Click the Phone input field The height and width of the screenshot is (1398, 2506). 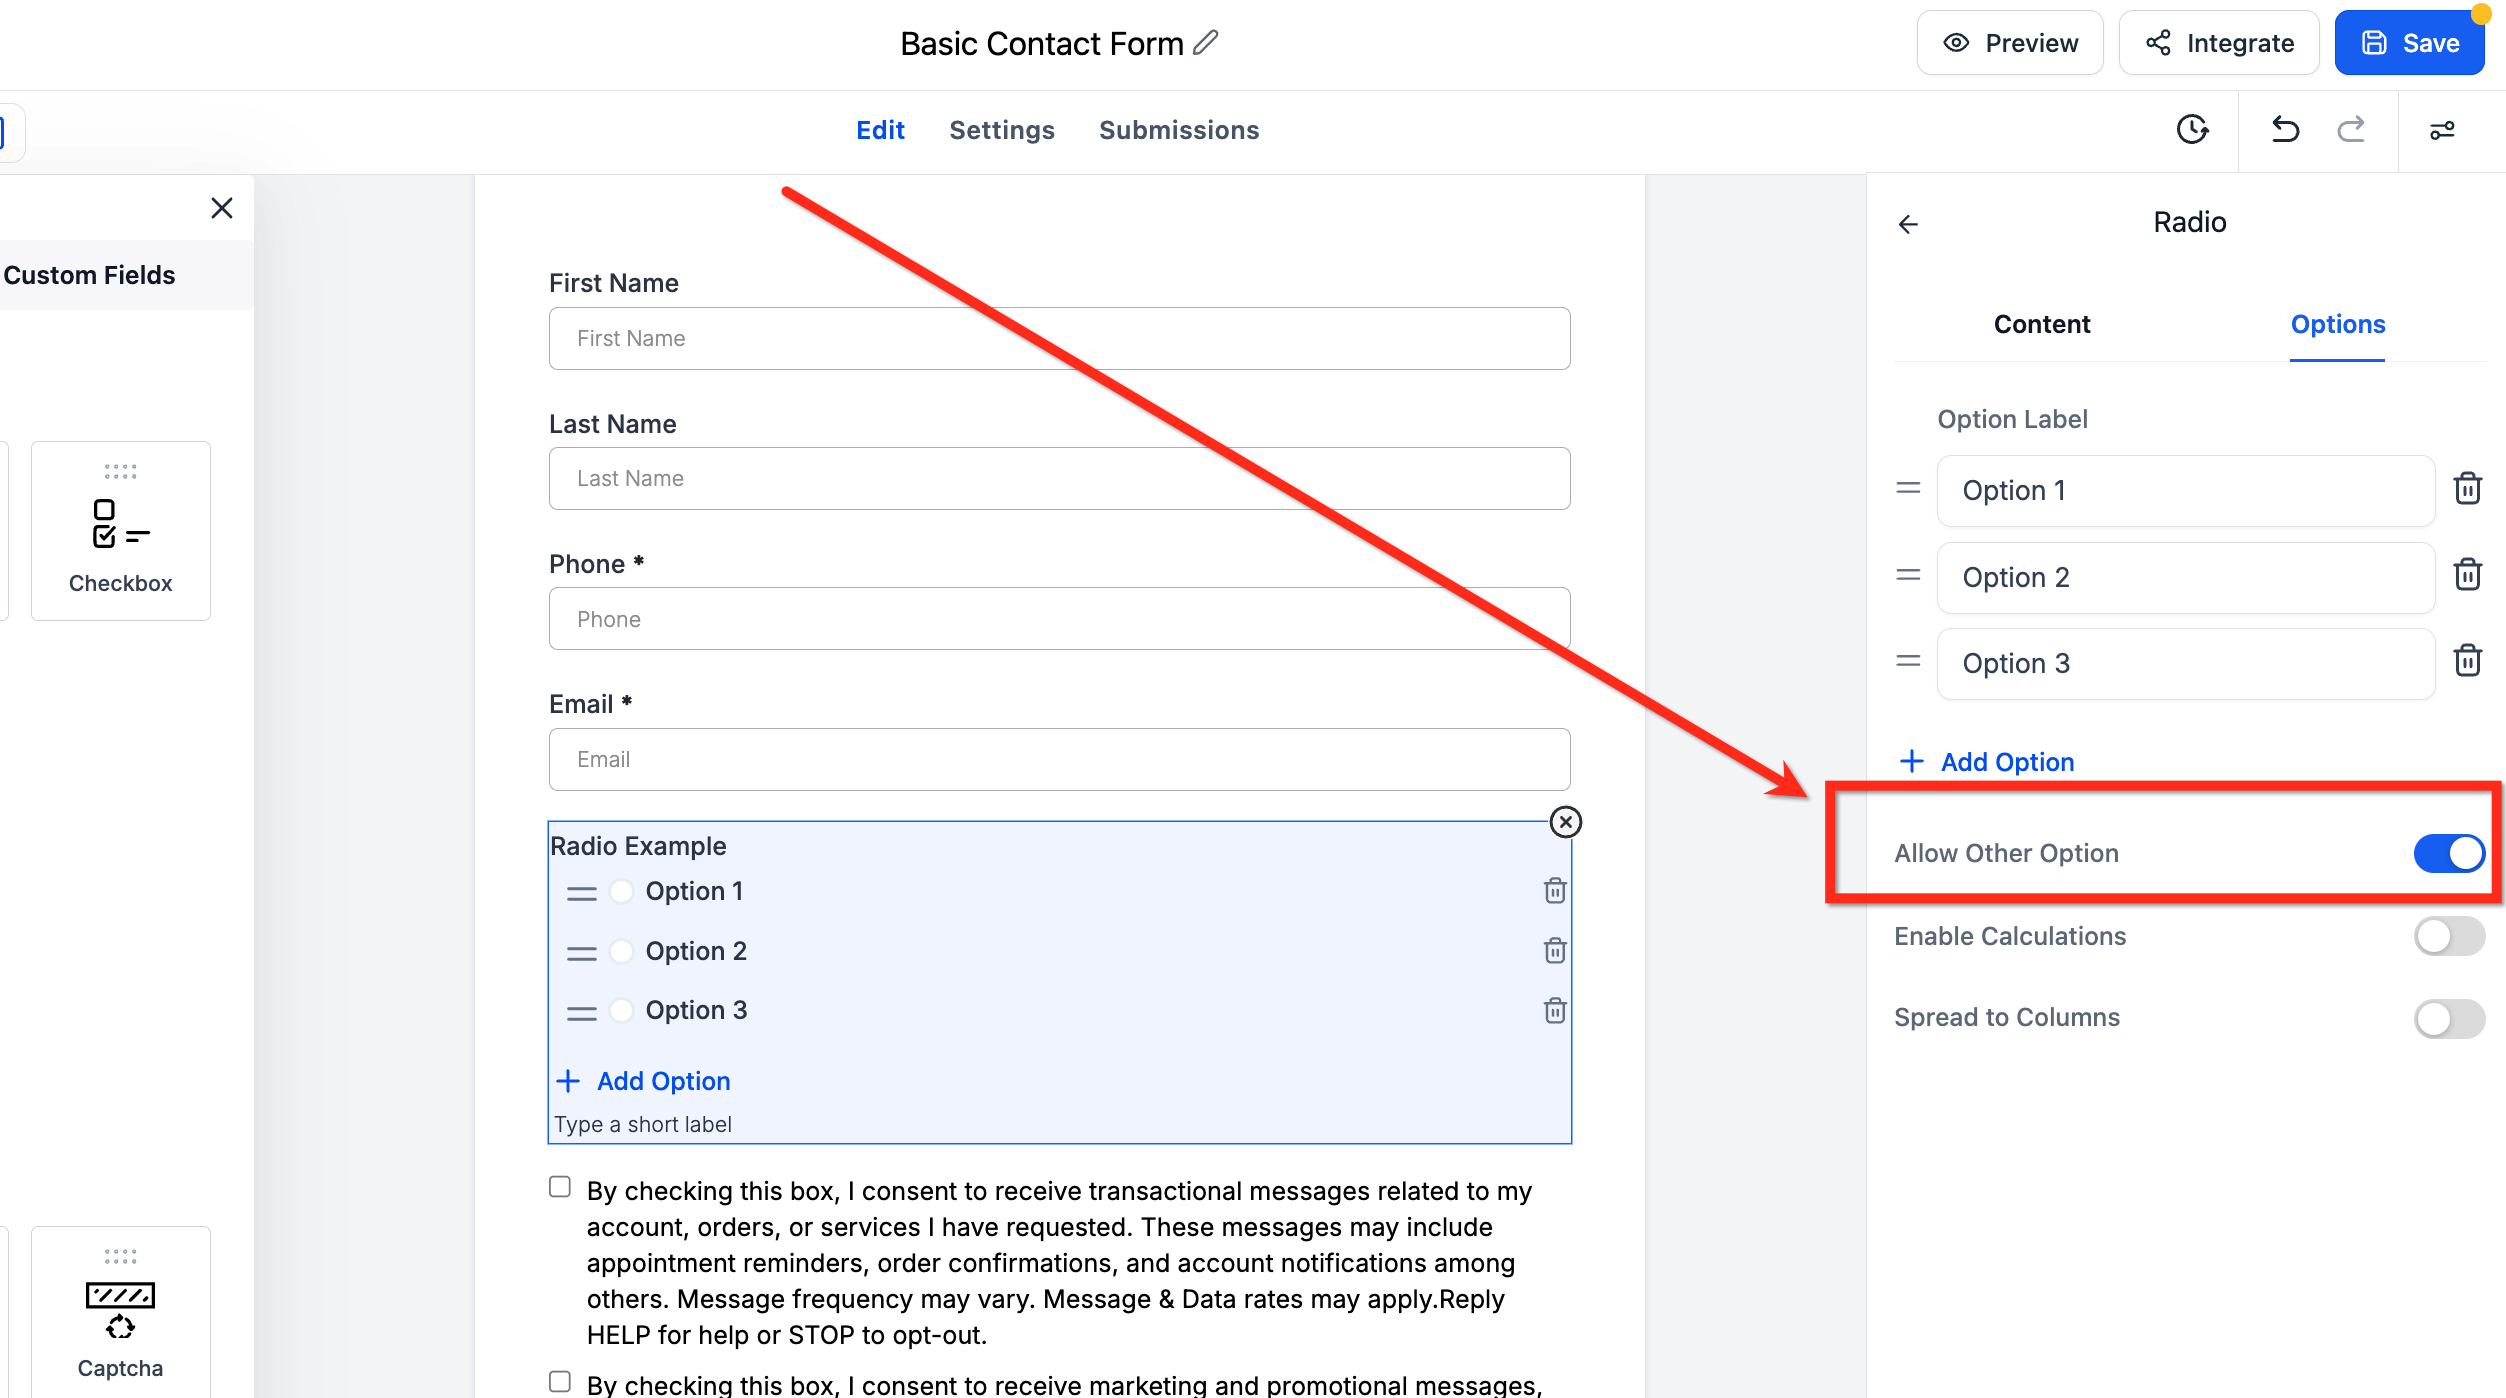(x=1059, y=619)
